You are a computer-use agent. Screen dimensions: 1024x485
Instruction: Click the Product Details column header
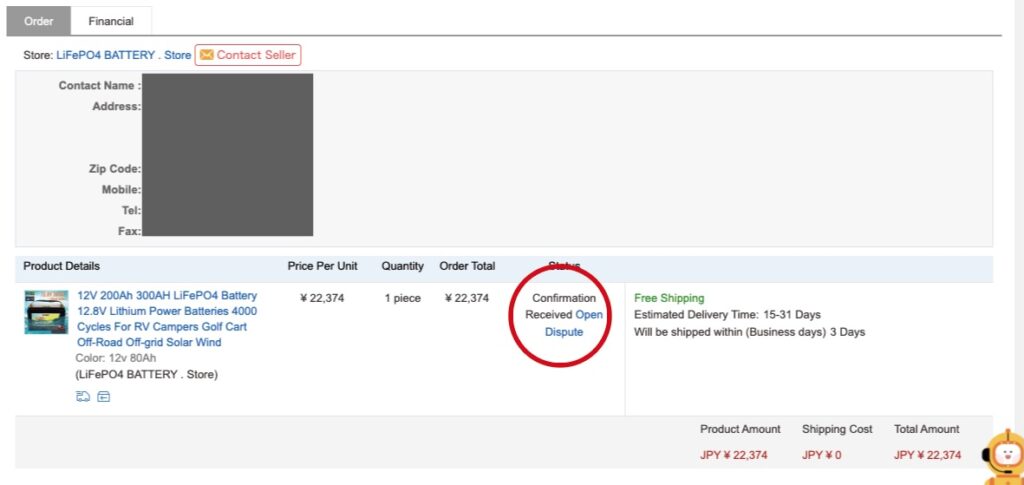pos(62,266)
